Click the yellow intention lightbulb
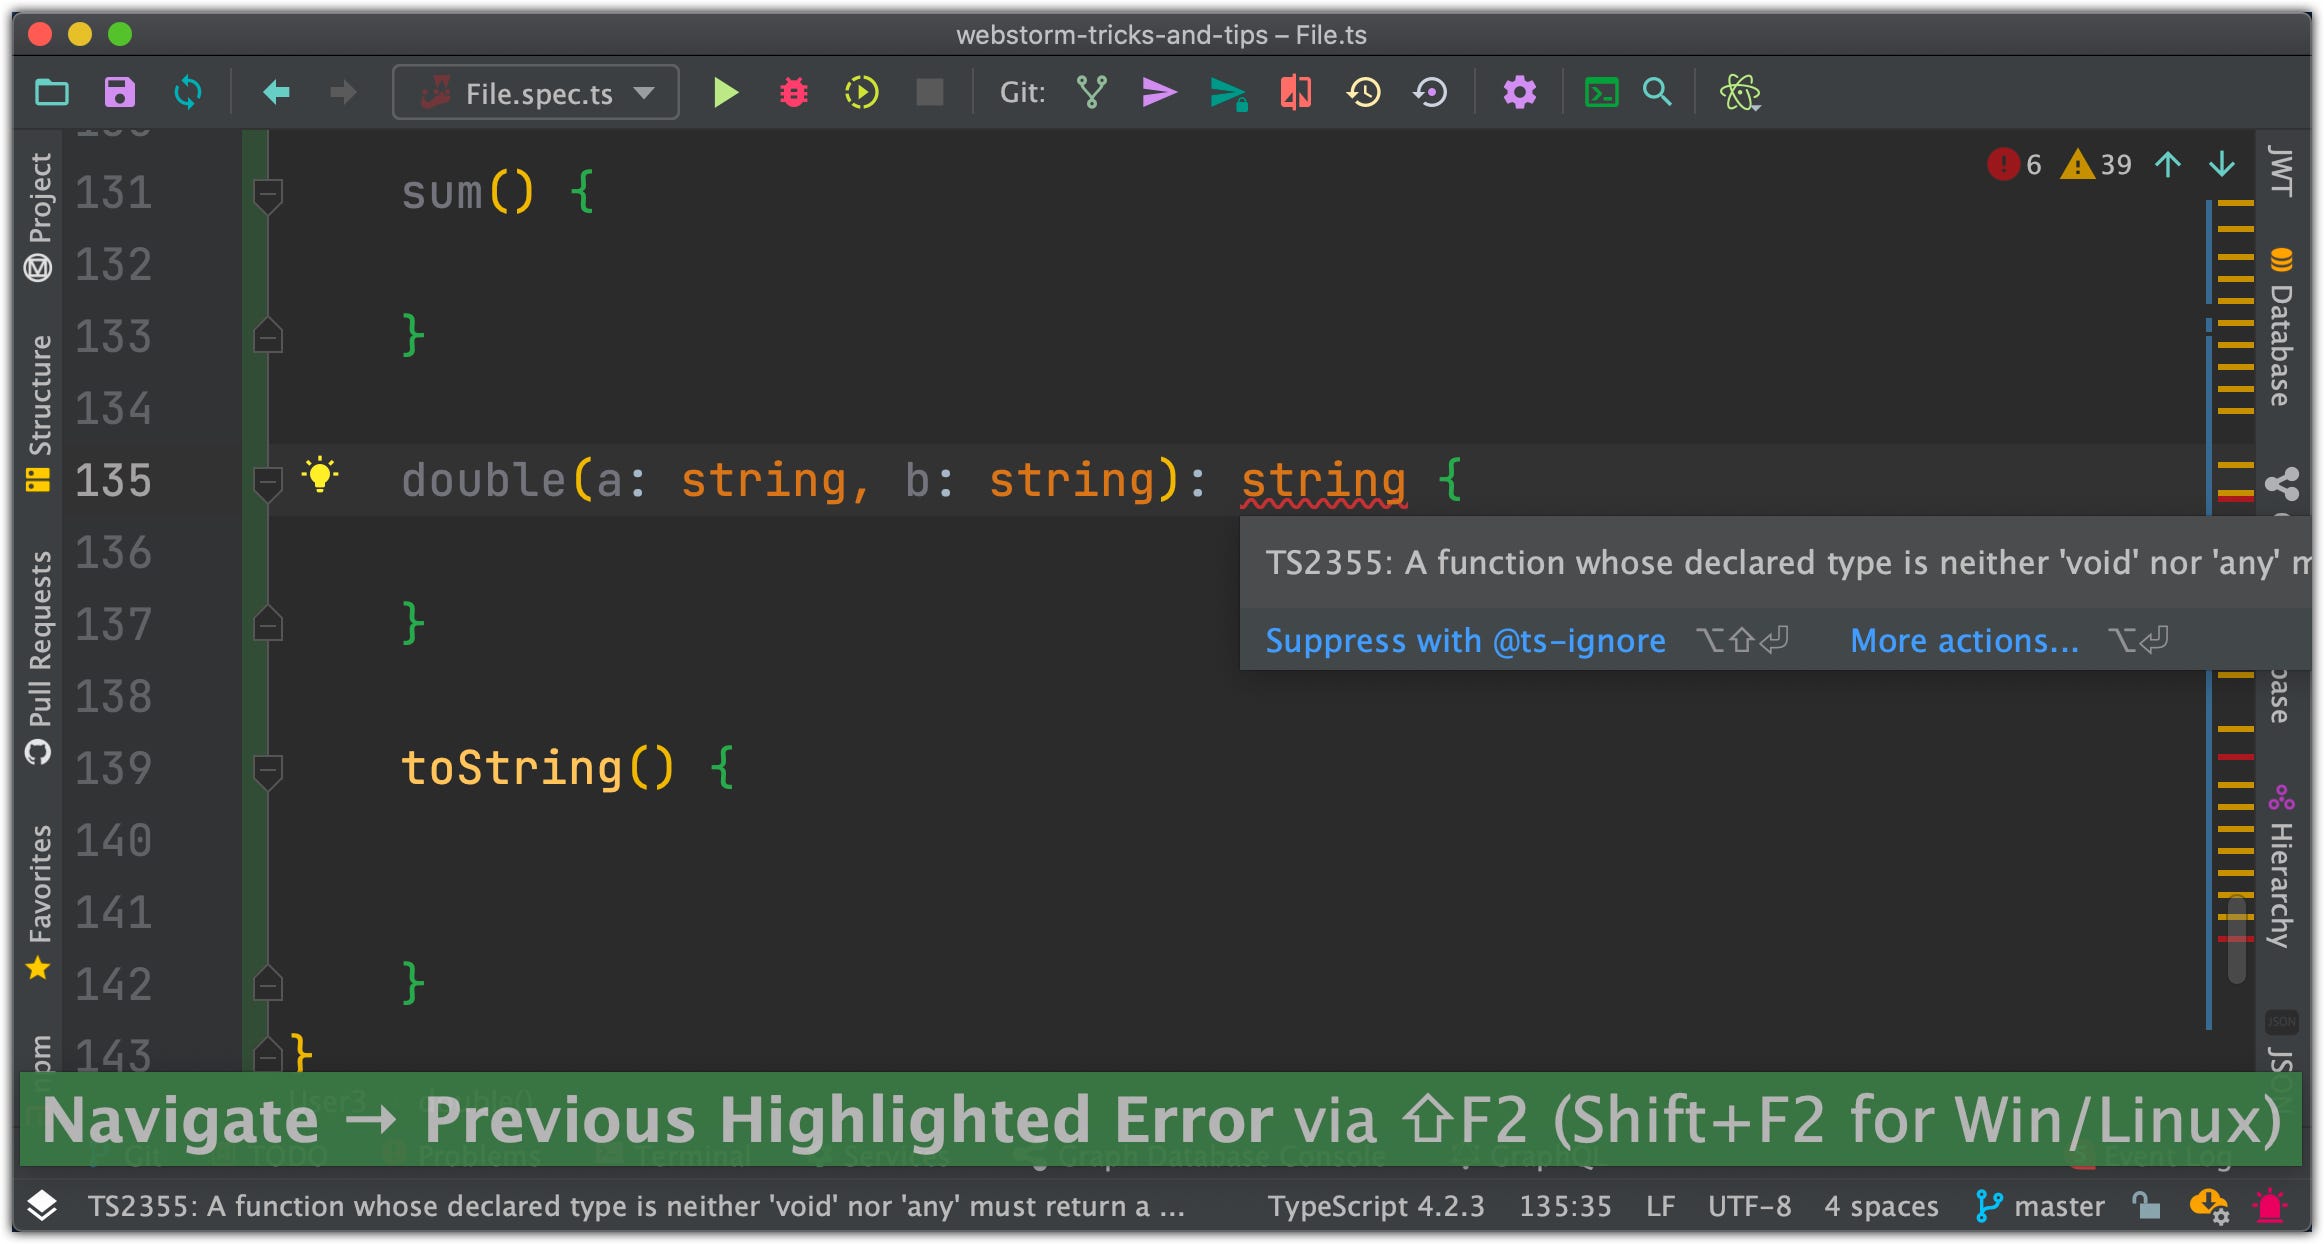 pos(320,474)
